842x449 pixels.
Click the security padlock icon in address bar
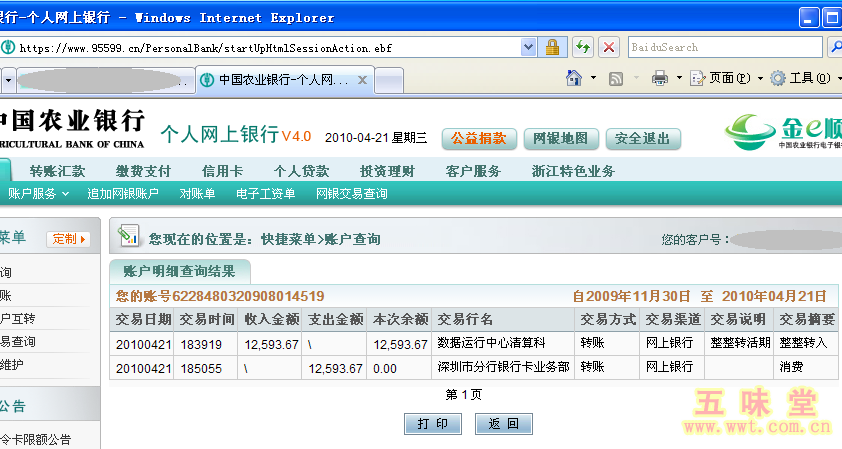coord(552,47)
